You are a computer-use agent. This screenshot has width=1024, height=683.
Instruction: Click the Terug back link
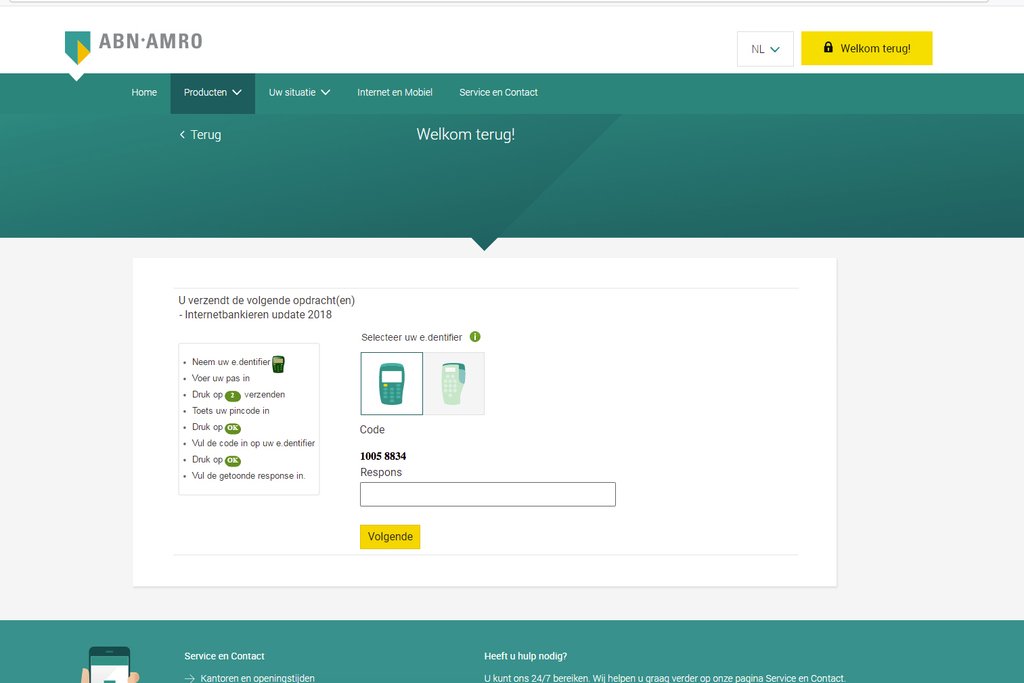tap(200, 135)
